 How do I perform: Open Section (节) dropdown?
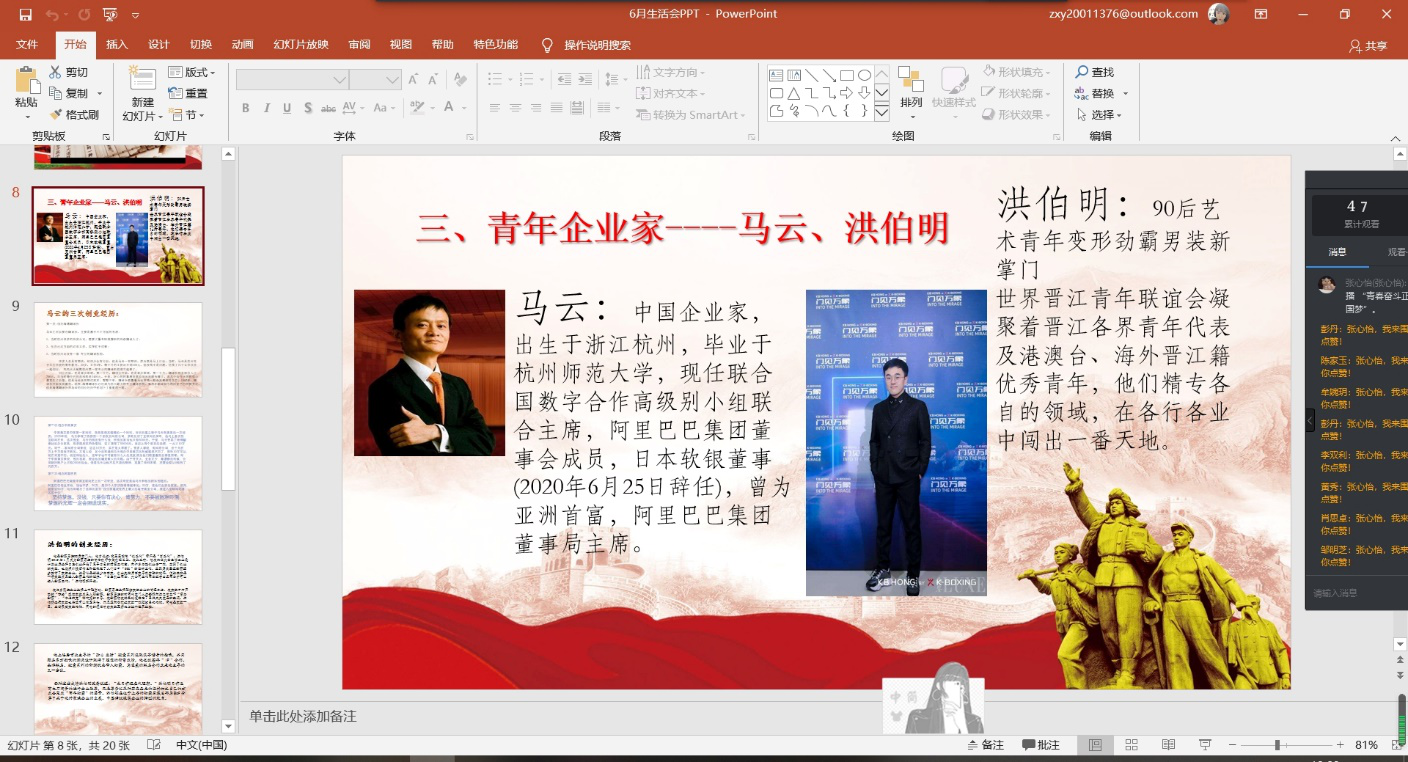(x=186, y=115)
